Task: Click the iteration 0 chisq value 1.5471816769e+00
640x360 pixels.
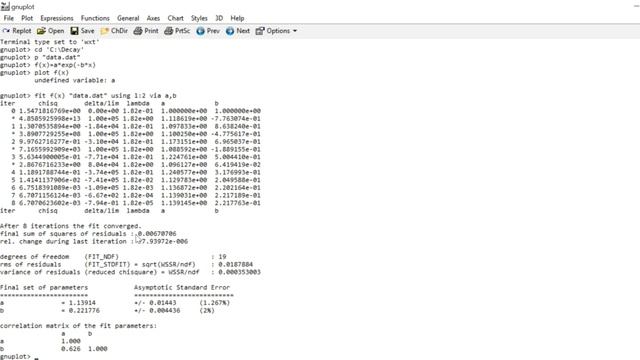Action: 50,111
